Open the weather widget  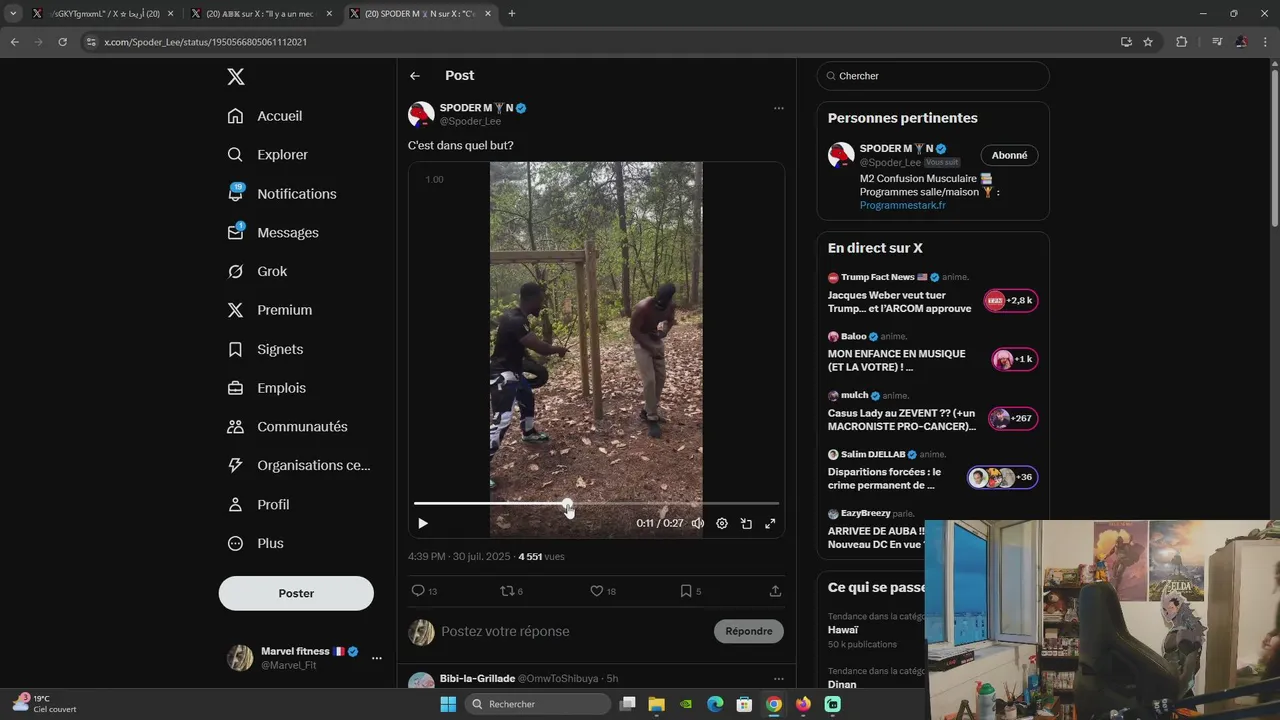45,704
